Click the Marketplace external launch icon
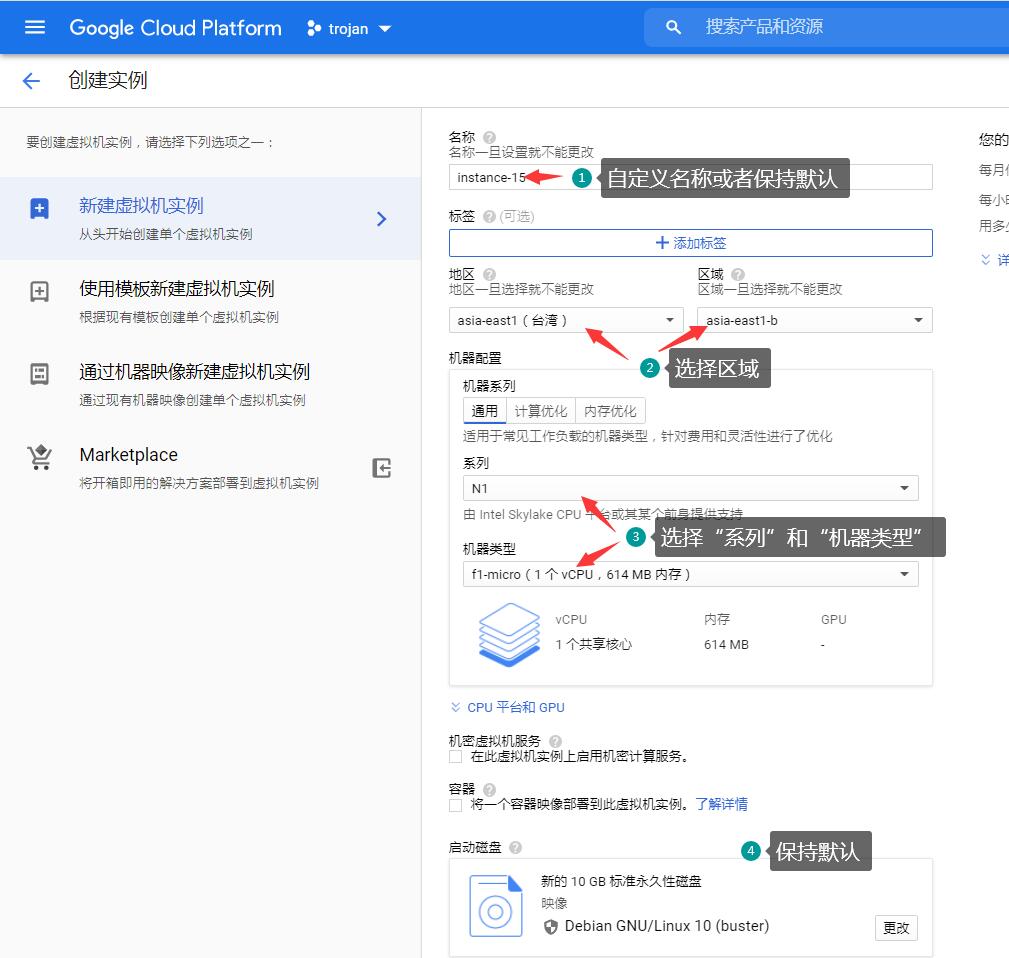The image size is (1009, 958). 382,468
